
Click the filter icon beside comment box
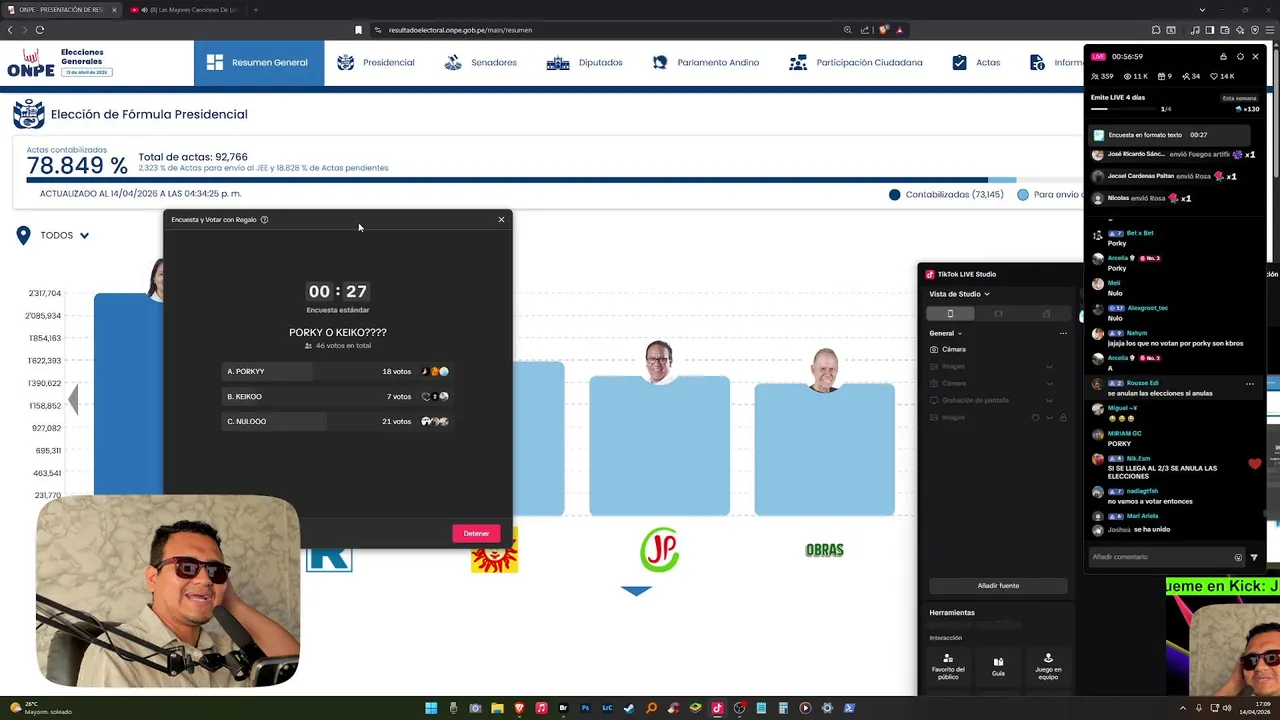(x=1254, y=557)
